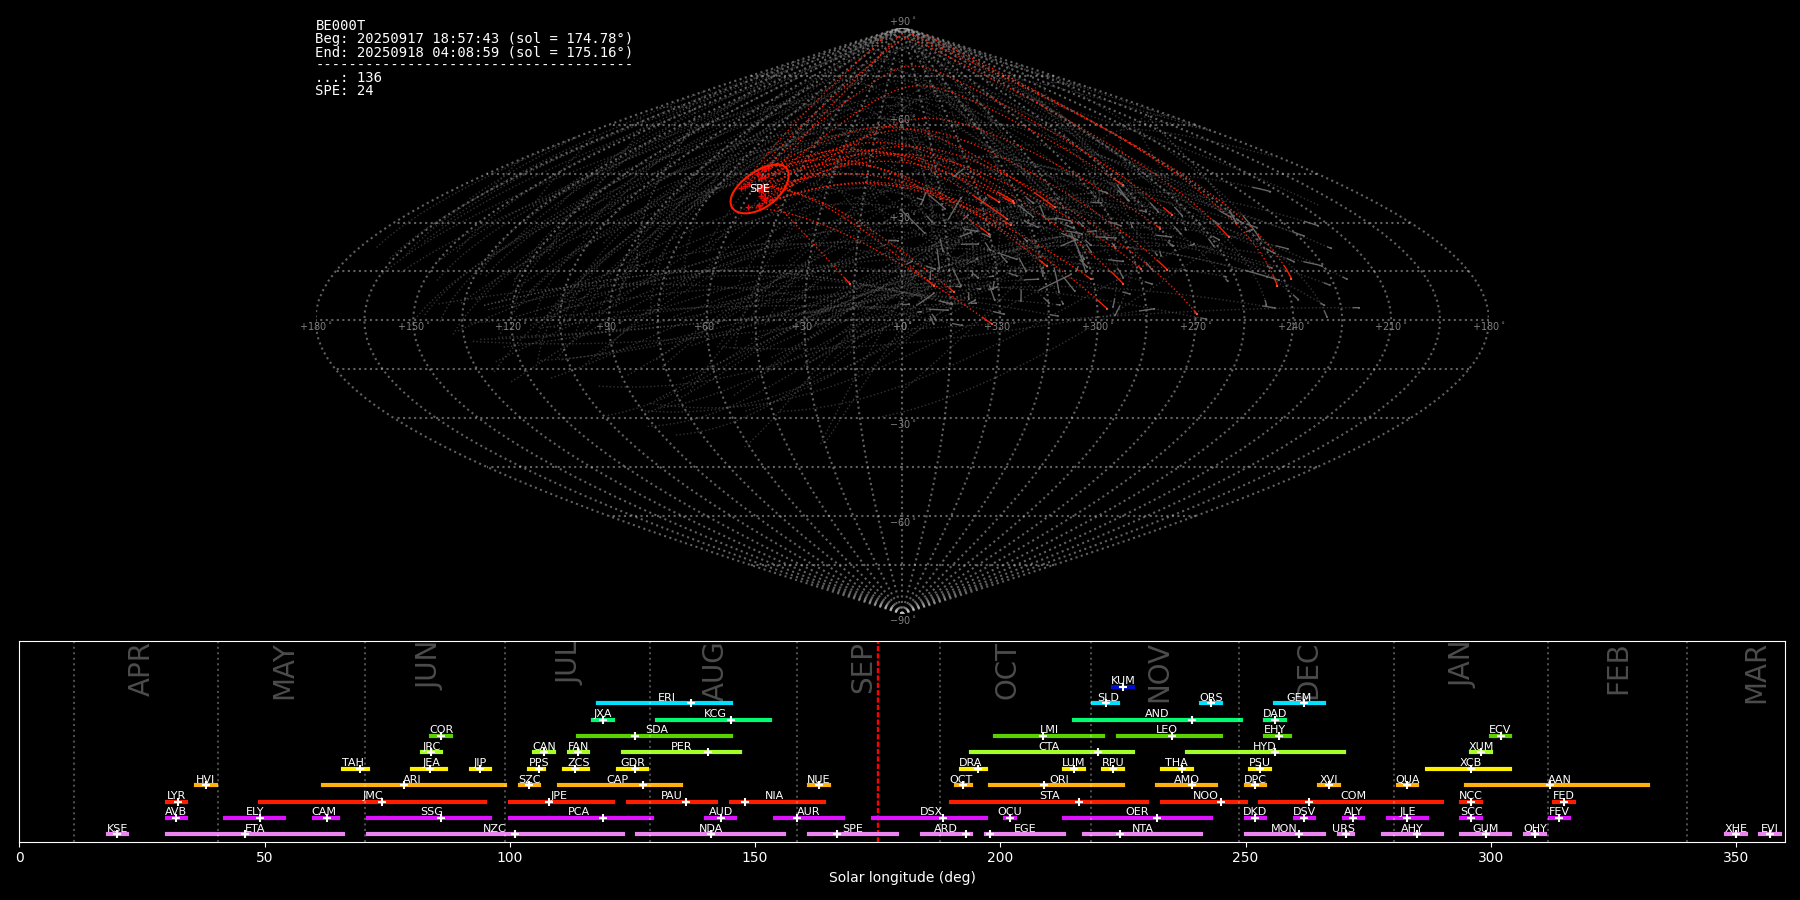Click the PCA shower label
1800x900 pixels.
point(578,812)
